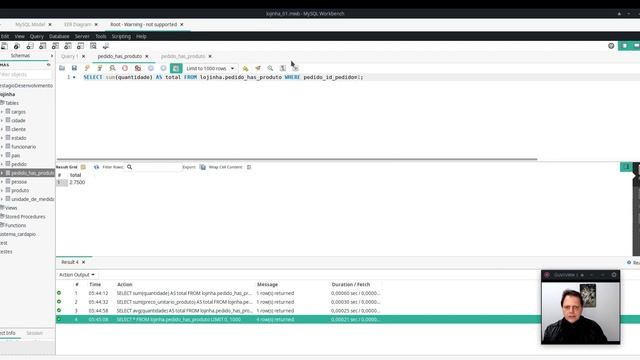Commit transaction icon
Screen dimensions: 640x360
tap(151, 68)
